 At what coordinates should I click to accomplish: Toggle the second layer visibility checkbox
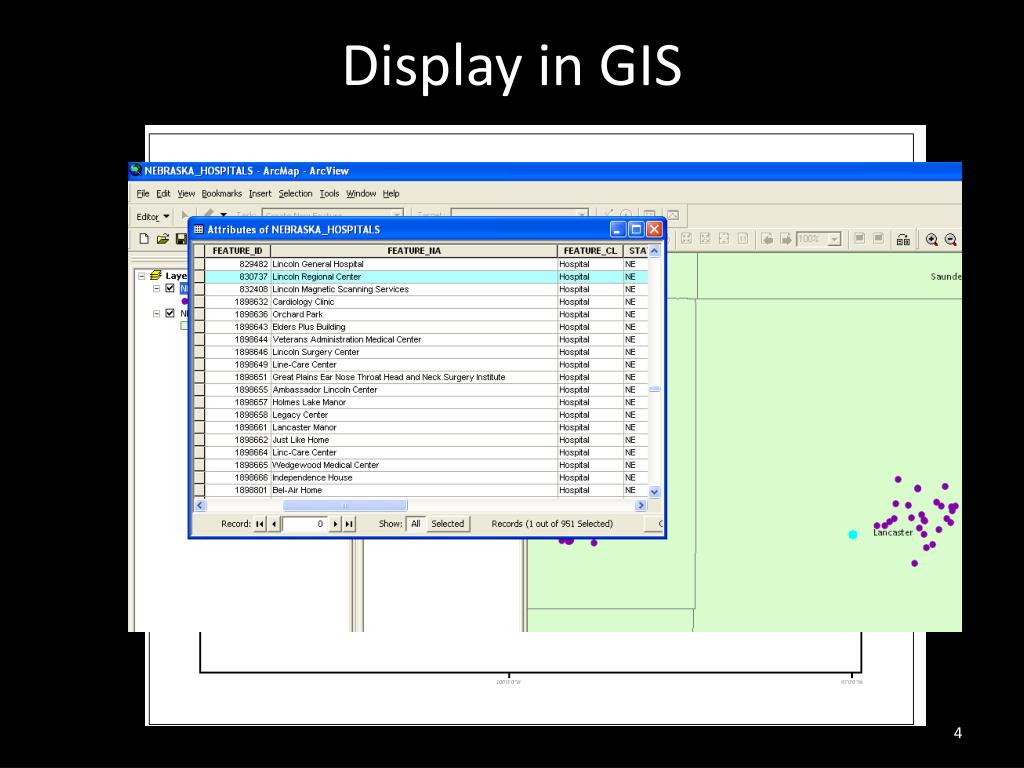pos(170,313)
